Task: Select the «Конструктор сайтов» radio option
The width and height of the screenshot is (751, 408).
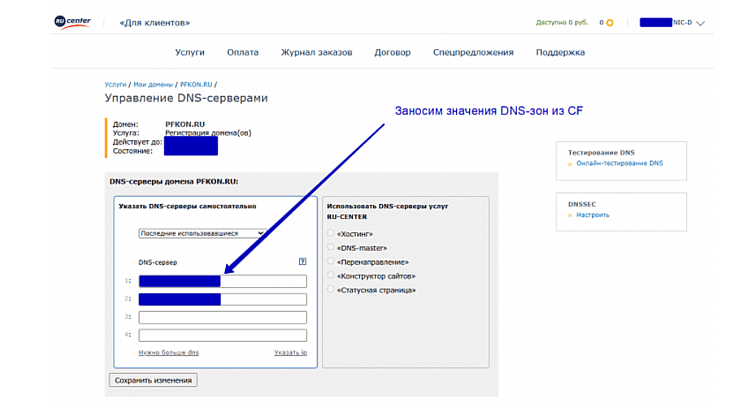Action: pos(330,275)
